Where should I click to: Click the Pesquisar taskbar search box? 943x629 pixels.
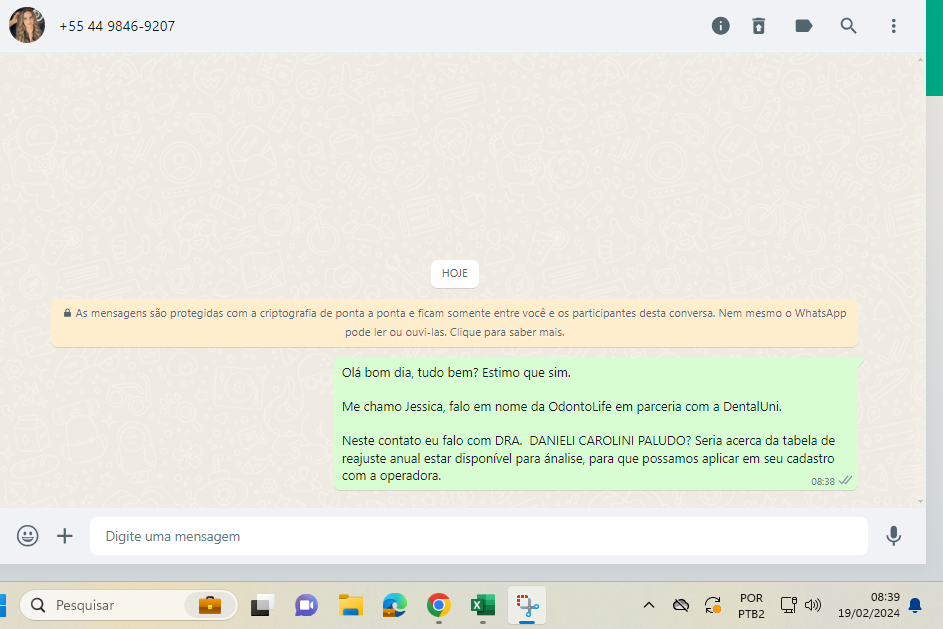[129, 605]
